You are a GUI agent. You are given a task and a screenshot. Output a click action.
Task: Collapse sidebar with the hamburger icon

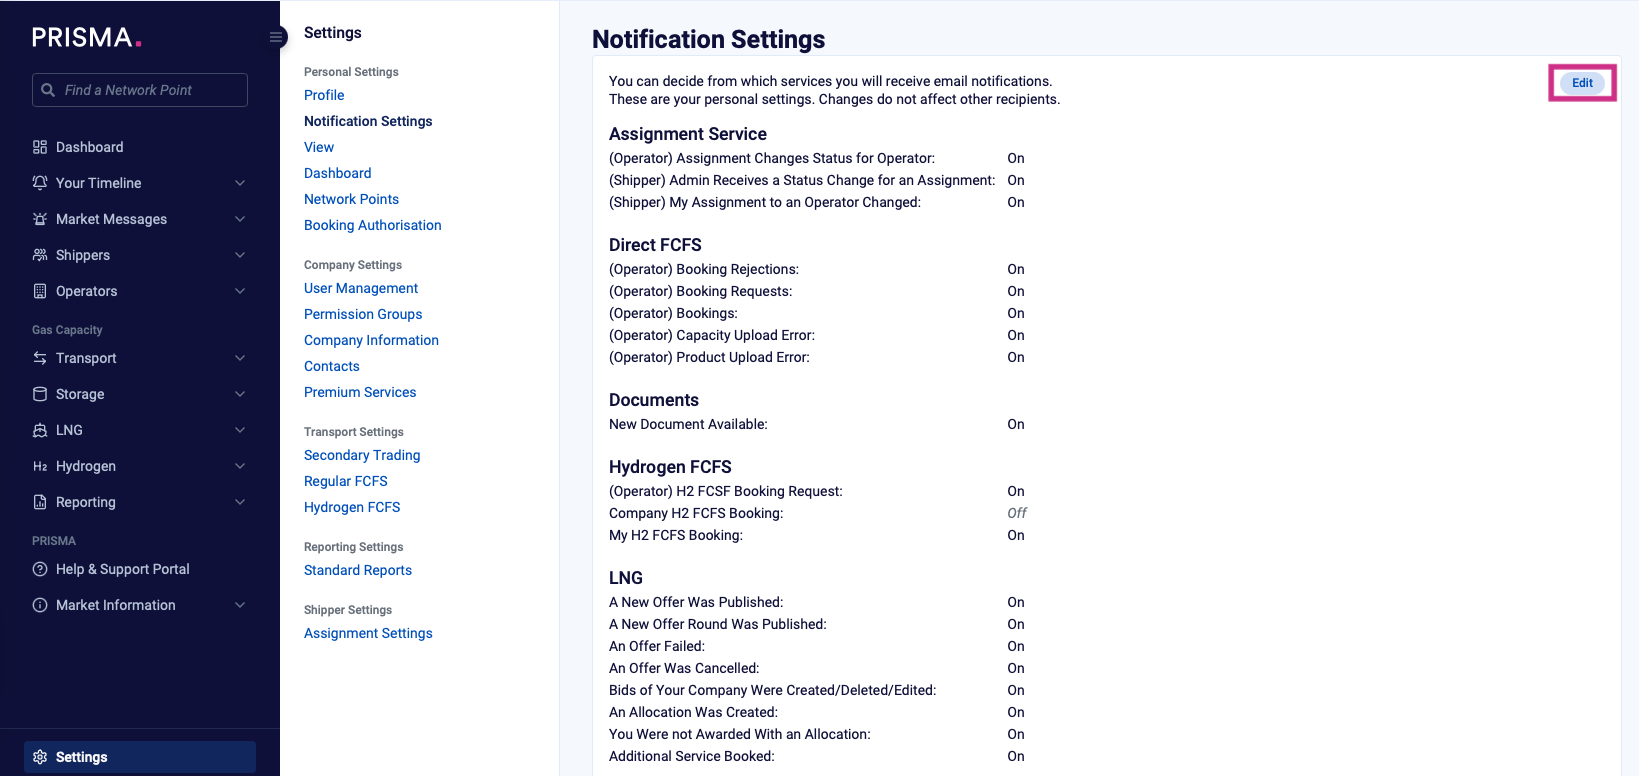[x=276, y=37]
